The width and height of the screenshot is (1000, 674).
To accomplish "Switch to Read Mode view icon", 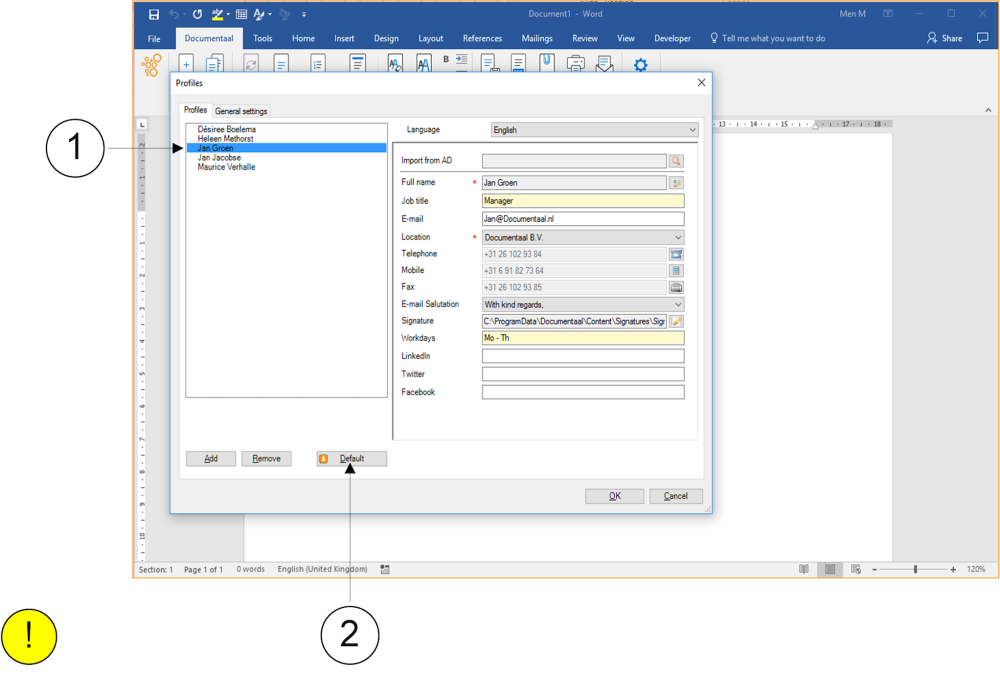I will [804, 569].
